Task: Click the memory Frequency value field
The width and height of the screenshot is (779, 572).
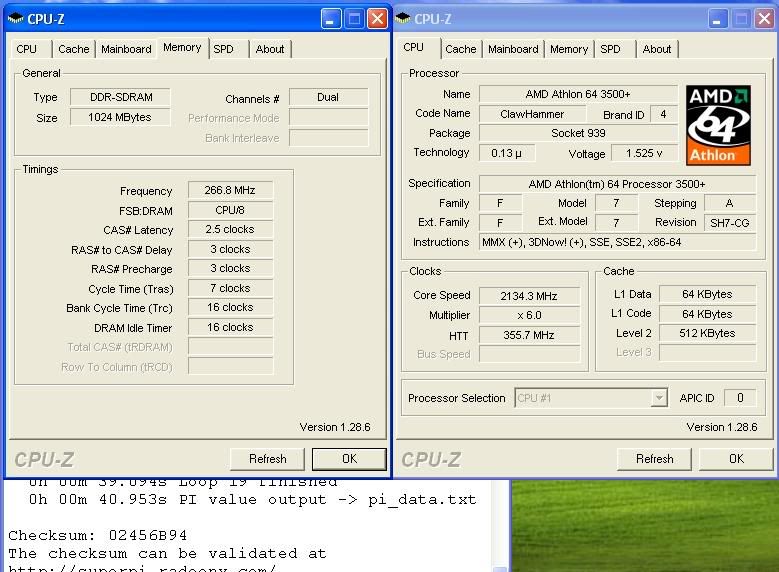Action: (230, 191)
